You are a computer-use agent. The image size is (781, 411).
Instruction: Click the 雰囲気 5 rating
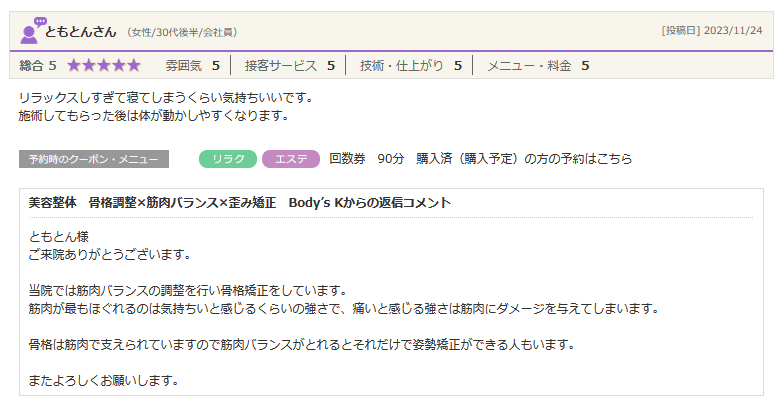tap(192, 66)
